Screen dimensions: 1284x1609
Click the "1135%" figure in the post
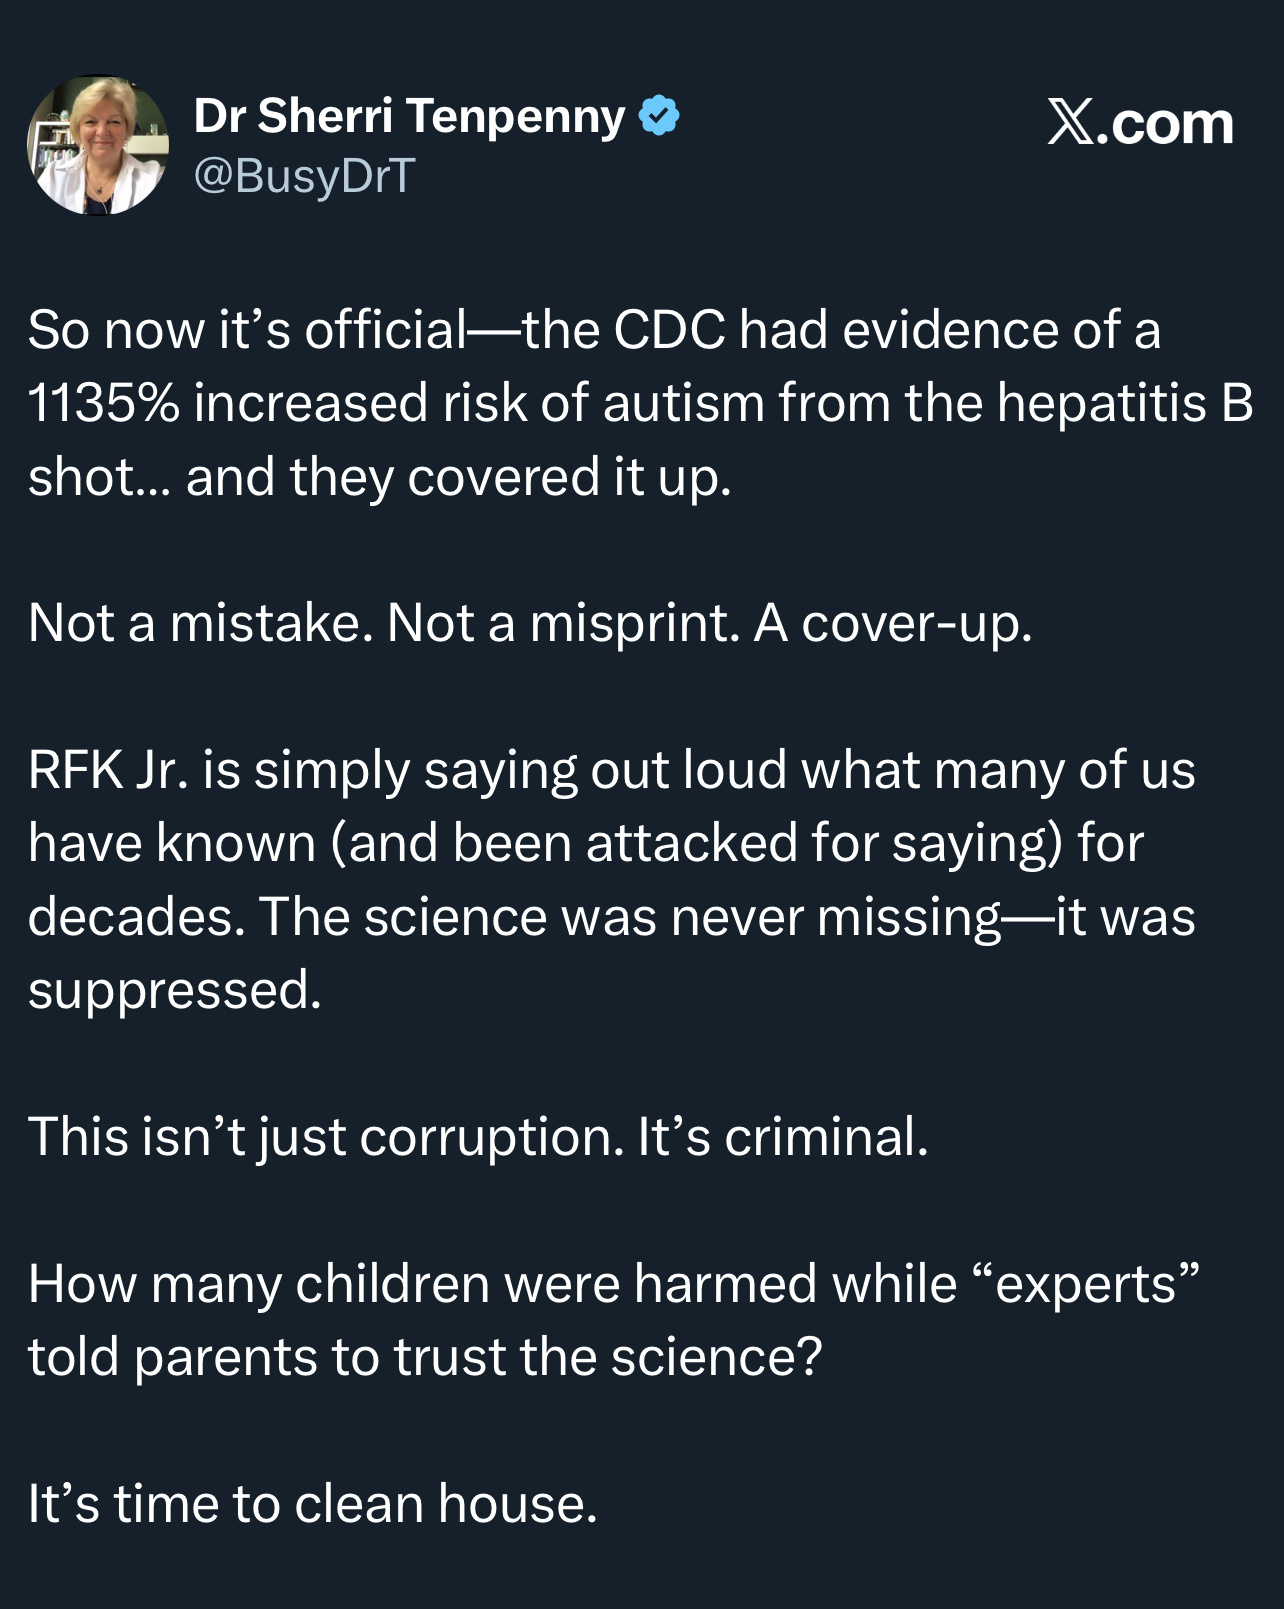click(x=103, y=403)
